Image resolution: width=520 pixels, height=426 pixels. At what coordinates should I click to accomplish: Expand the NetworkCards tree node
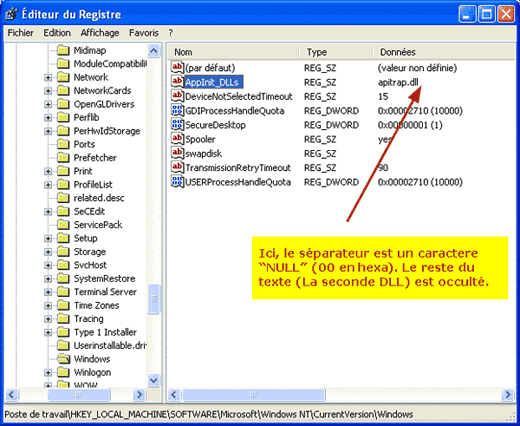(x=48, y=91)
